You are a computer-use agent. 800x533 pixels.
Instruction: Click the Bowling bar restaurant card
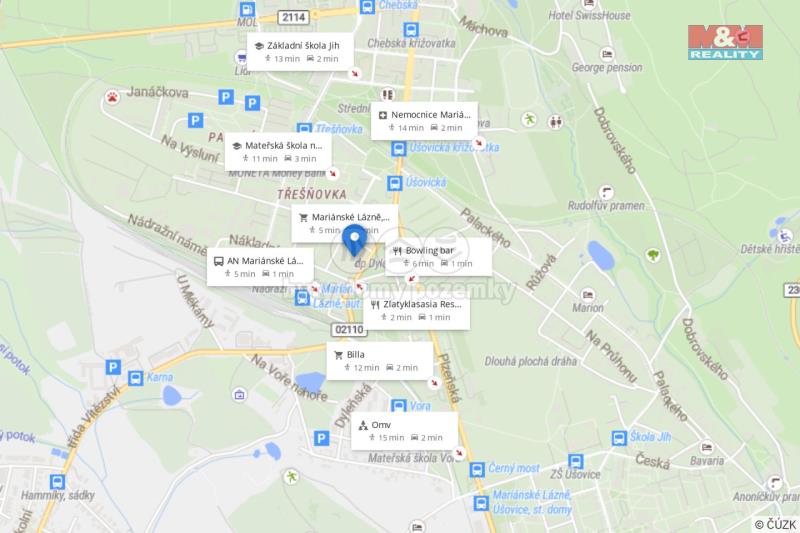click(438, 257)
